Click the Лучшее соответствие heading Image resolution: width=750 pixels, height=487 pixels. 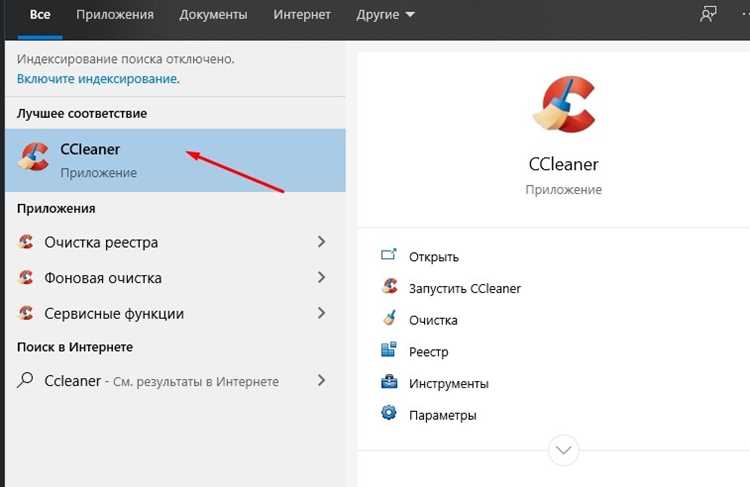tap(82, 113)
